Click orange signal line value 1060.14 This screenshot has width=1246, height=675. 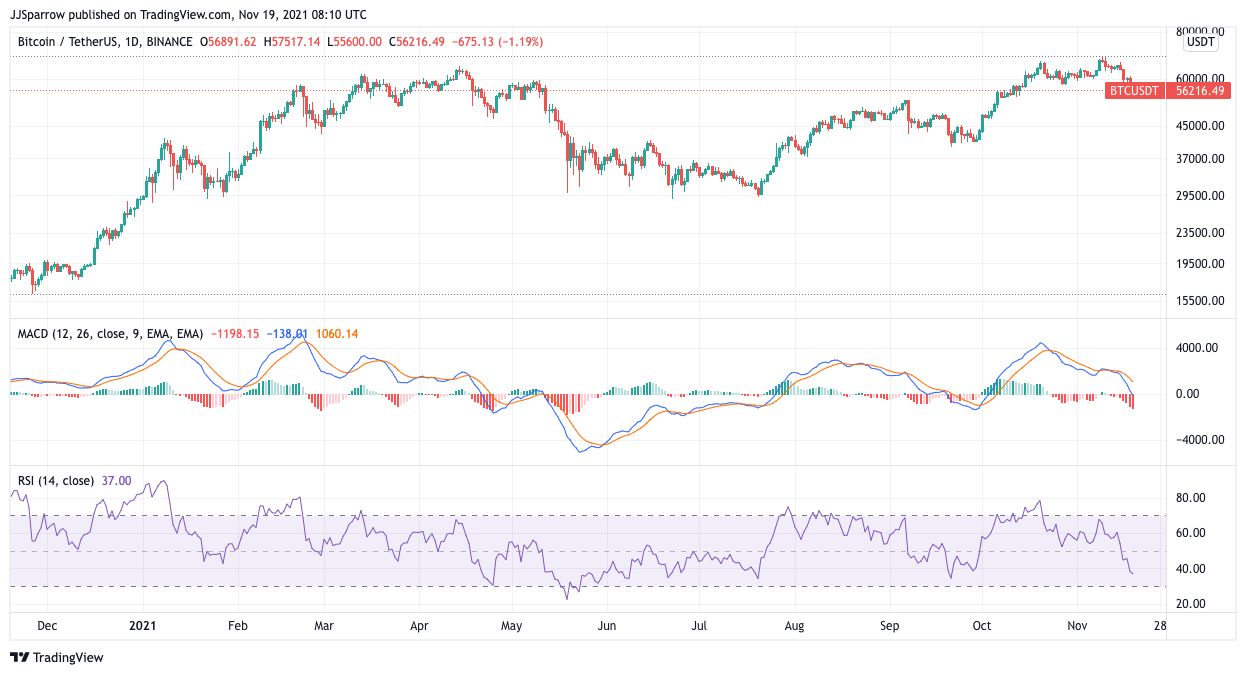(337, 333)
